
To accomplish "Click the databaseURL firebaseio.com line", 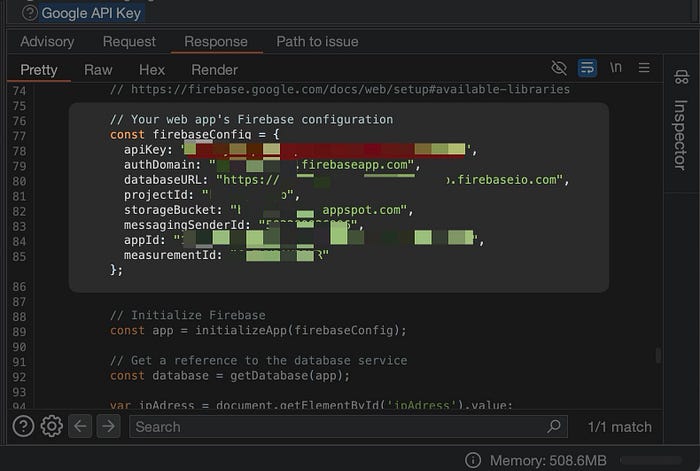I will (x=347, y=180).
